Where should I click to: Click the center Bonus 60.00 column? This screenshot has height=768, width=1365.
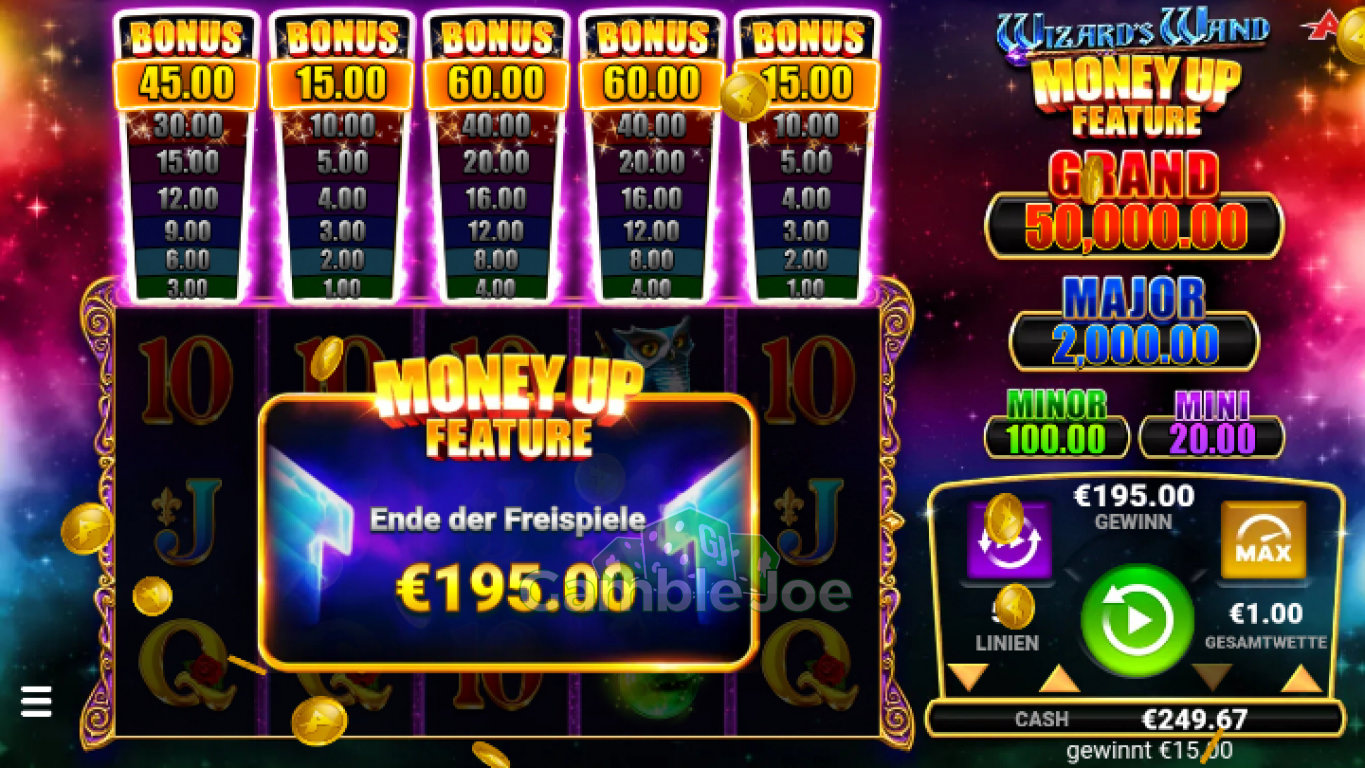click(497, 157)
